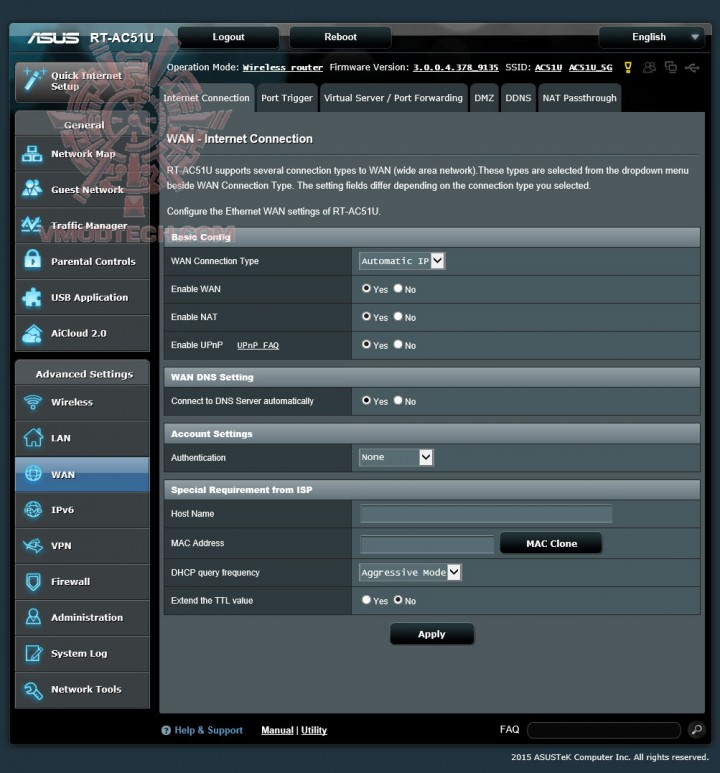720x773 pixels.
Task: Click the FAQ search magnifier icon
Action: coord(696,730)
